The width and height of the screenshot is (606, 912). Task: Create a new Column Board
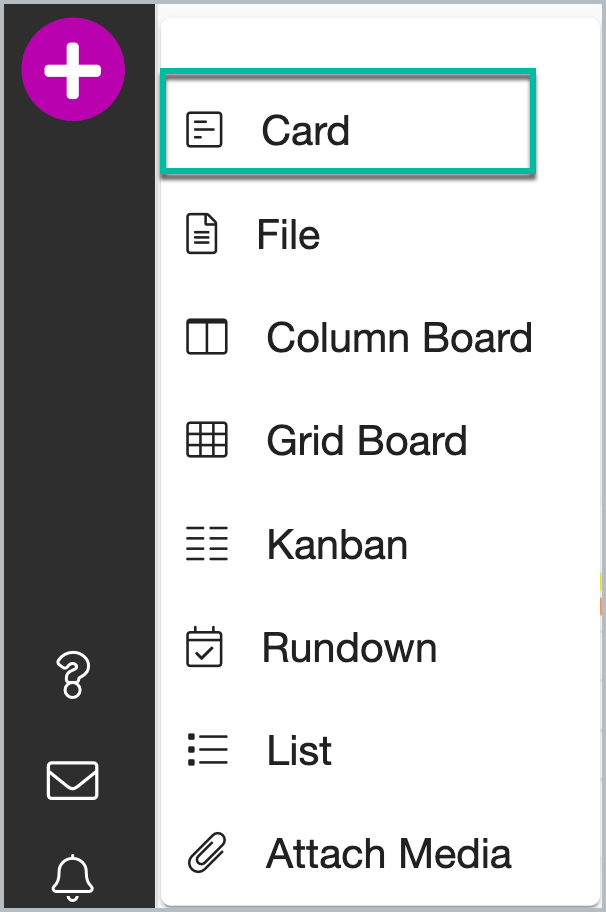click(400, 337)
